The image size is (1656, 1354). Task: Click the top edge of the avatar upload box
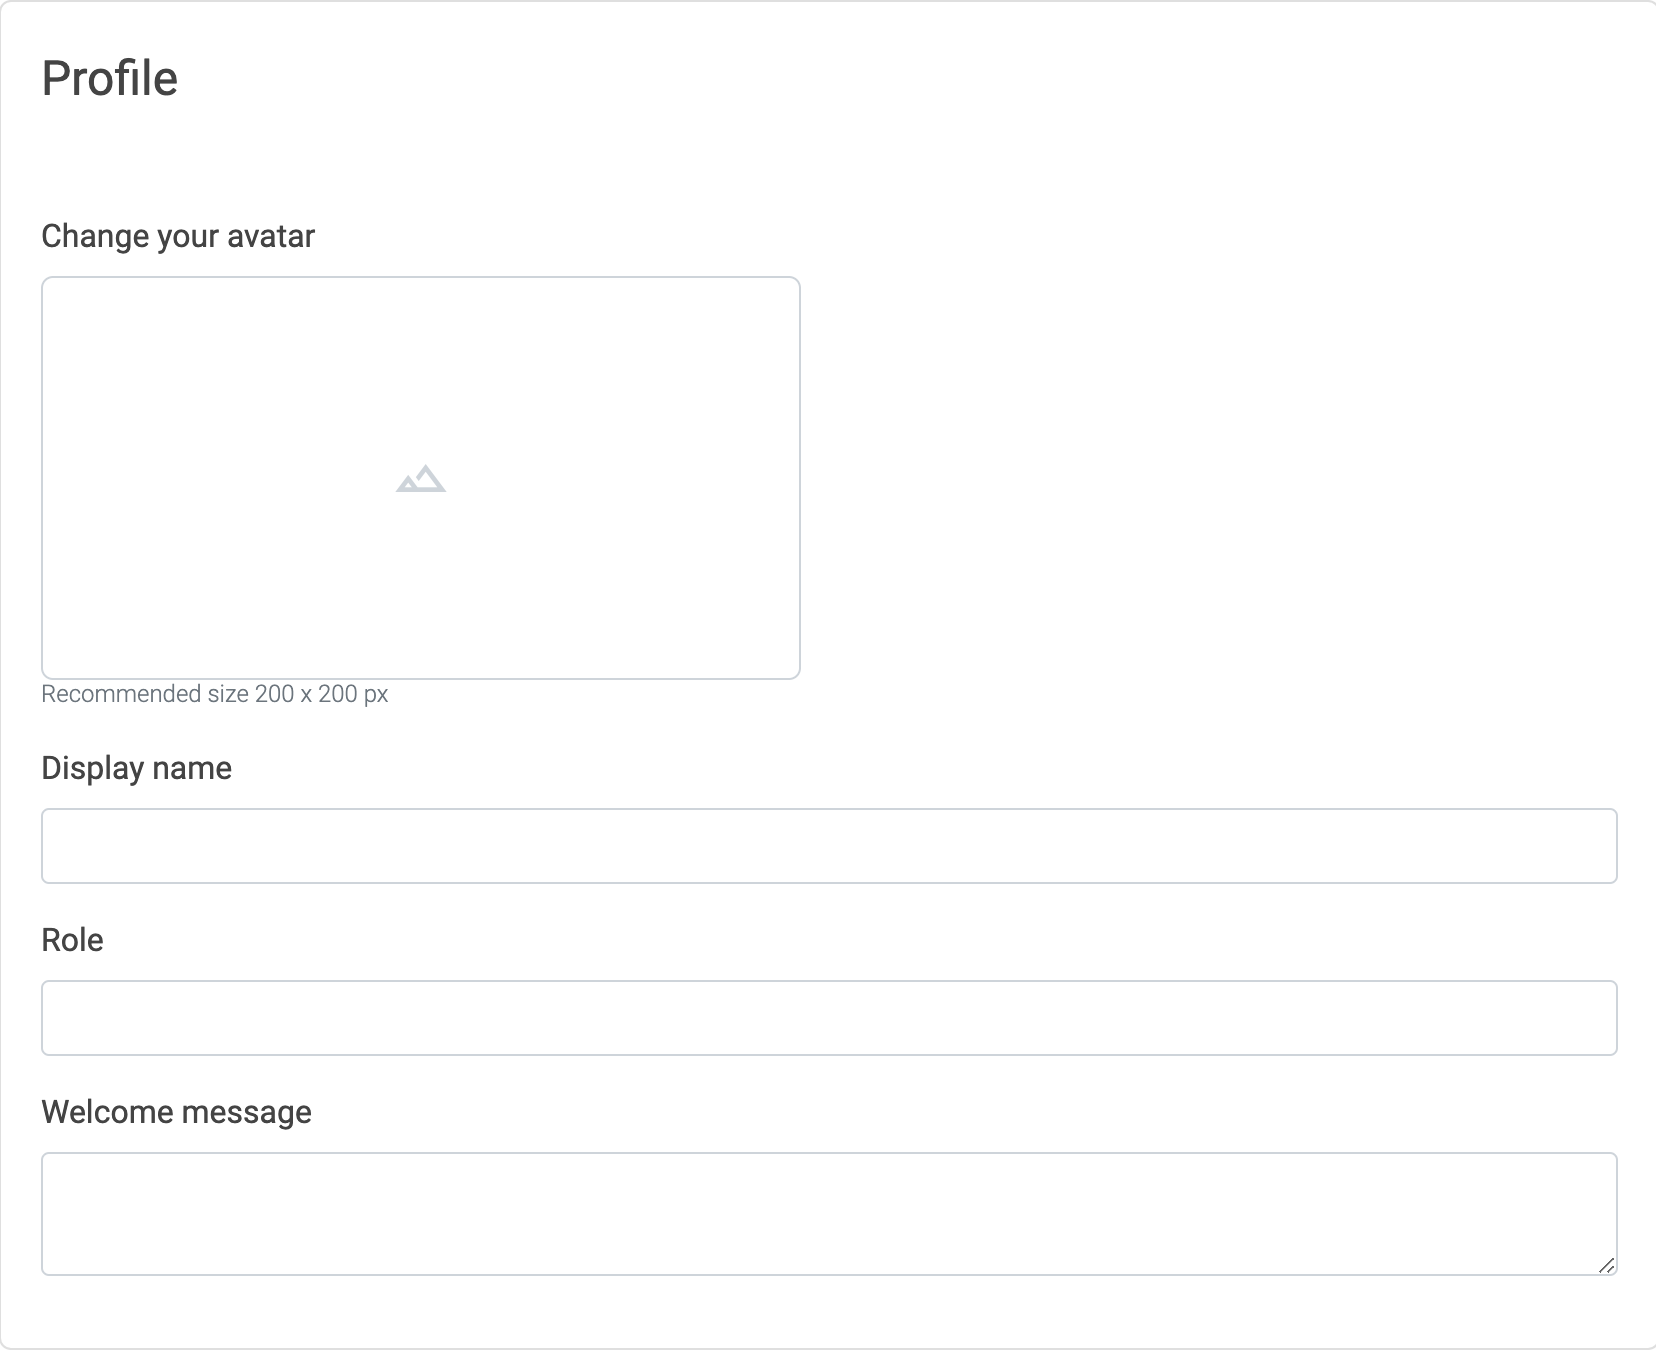tap(421, 281)
